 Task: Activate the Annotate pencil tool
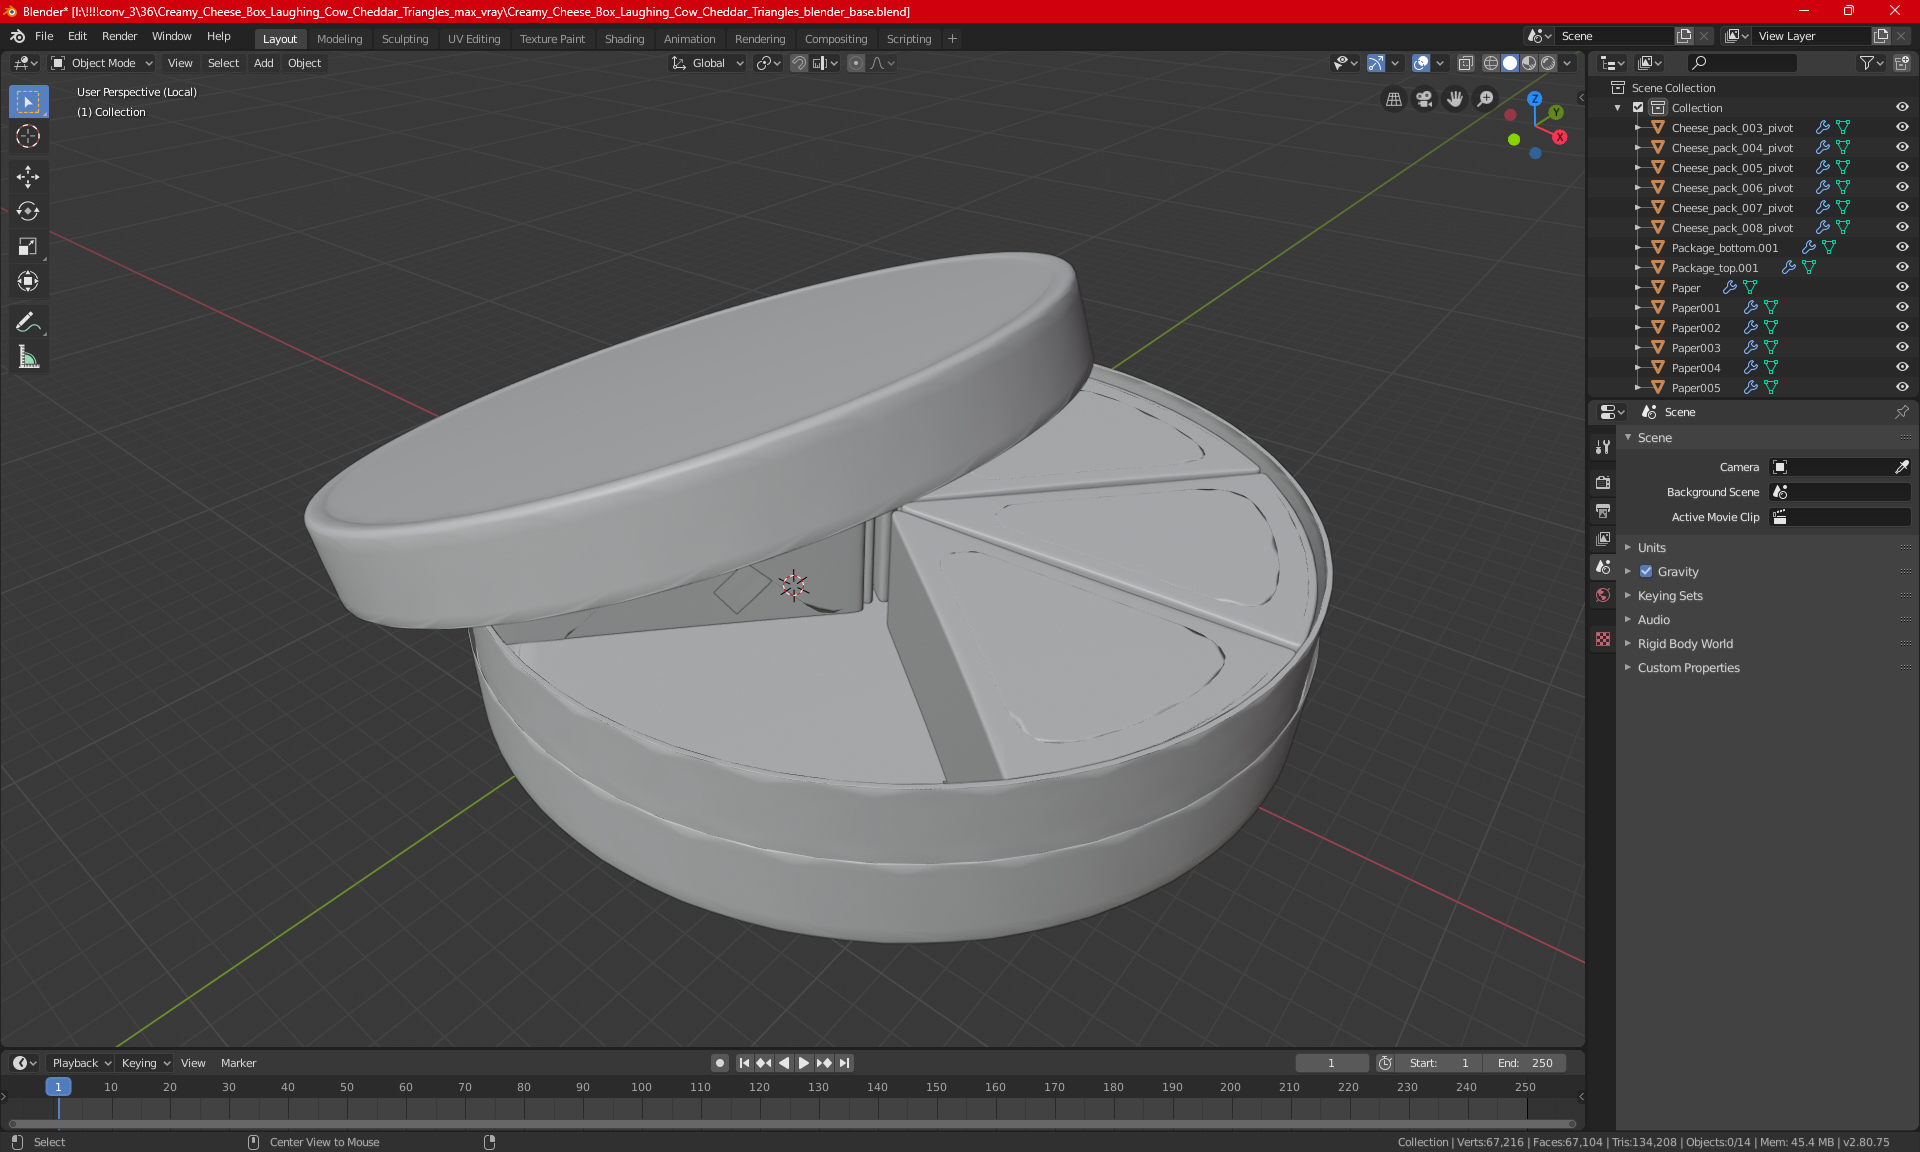pyautogui.click(x=28, y=322)
